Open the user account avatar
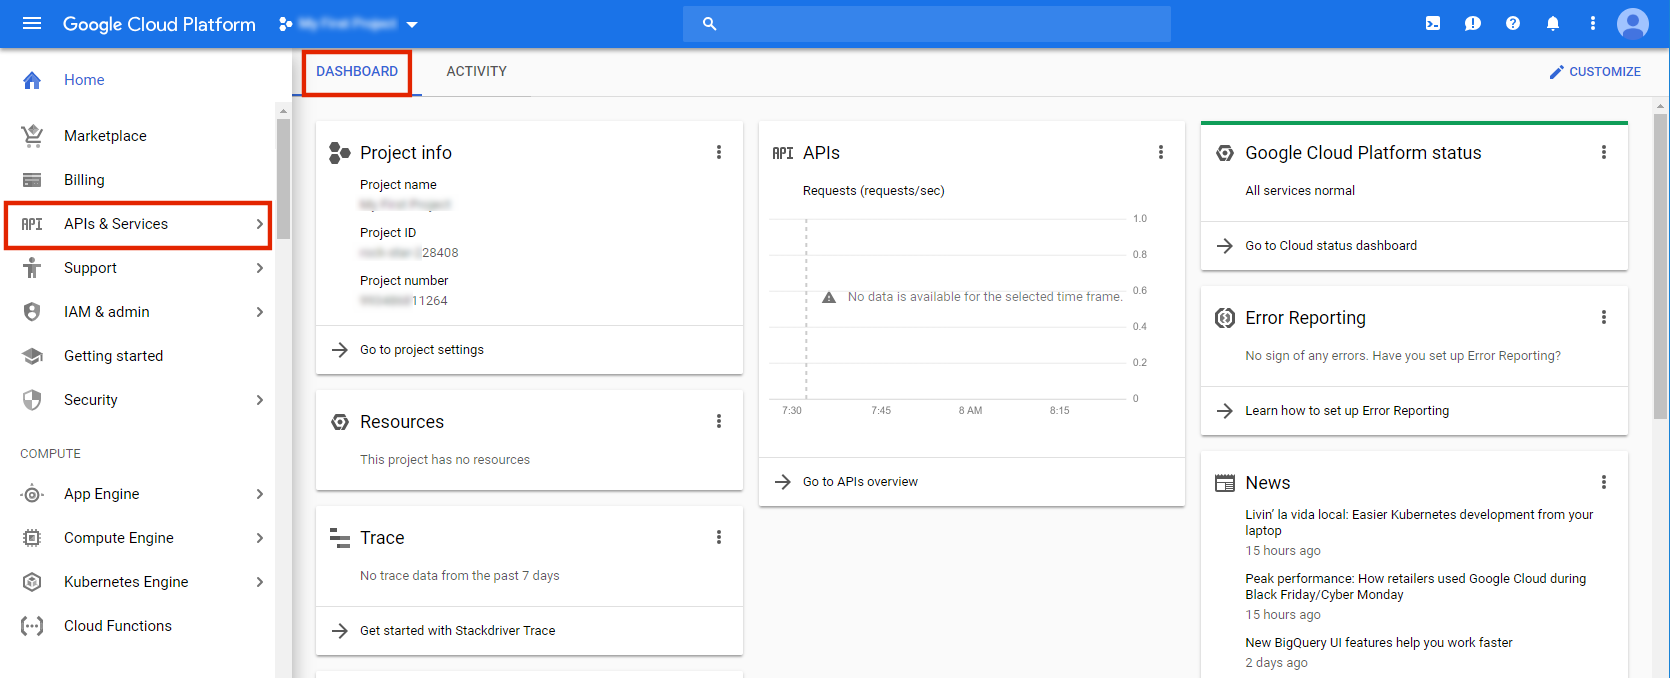 1633,24
